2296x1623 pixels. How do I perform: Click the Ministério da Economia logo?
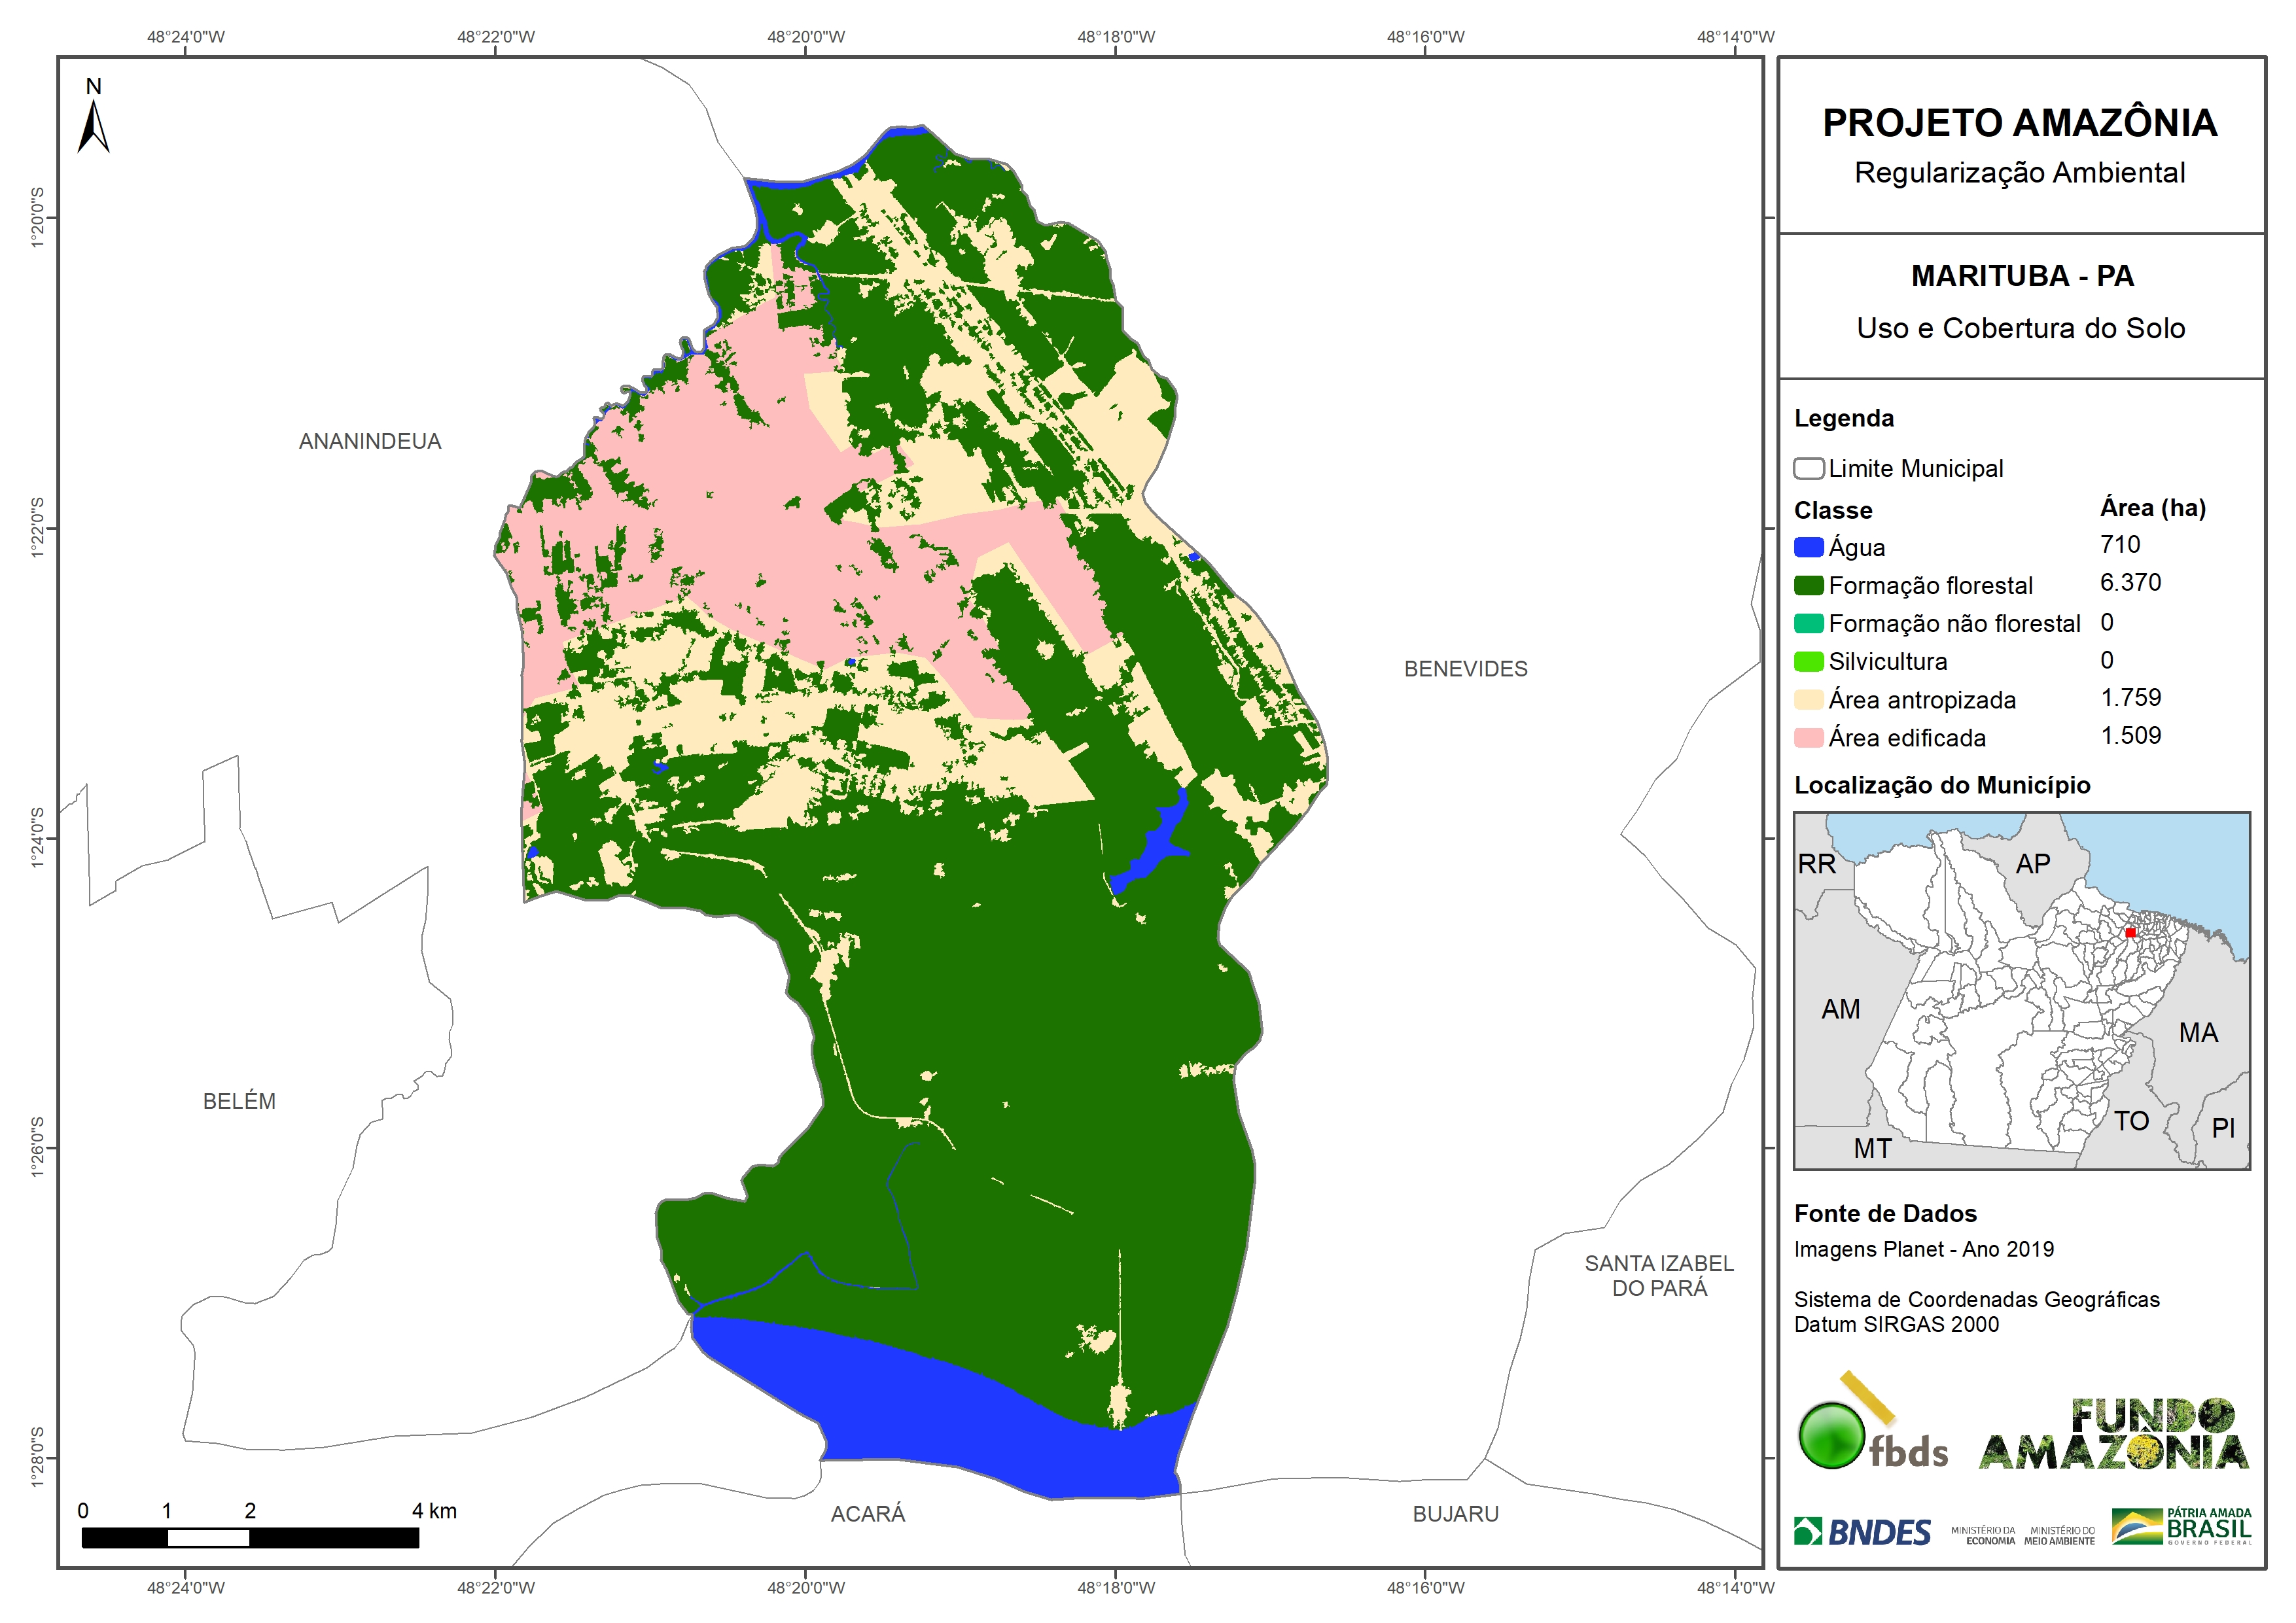click(x=1983, y=1535)
